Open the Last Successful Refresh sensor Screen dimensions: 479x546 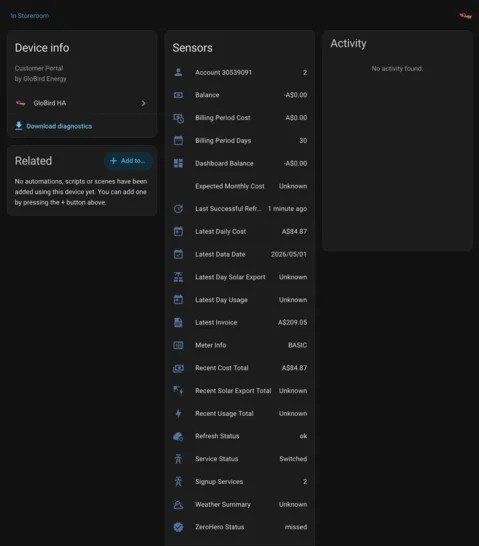[240, 209]
